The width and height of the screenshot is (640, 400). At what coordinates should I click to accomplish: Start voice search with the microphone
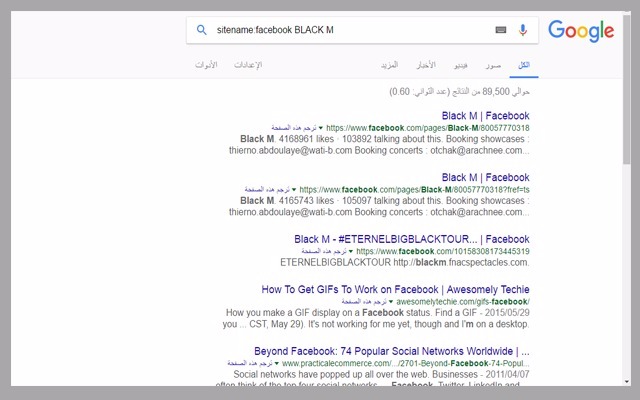(x=522, y=31)
